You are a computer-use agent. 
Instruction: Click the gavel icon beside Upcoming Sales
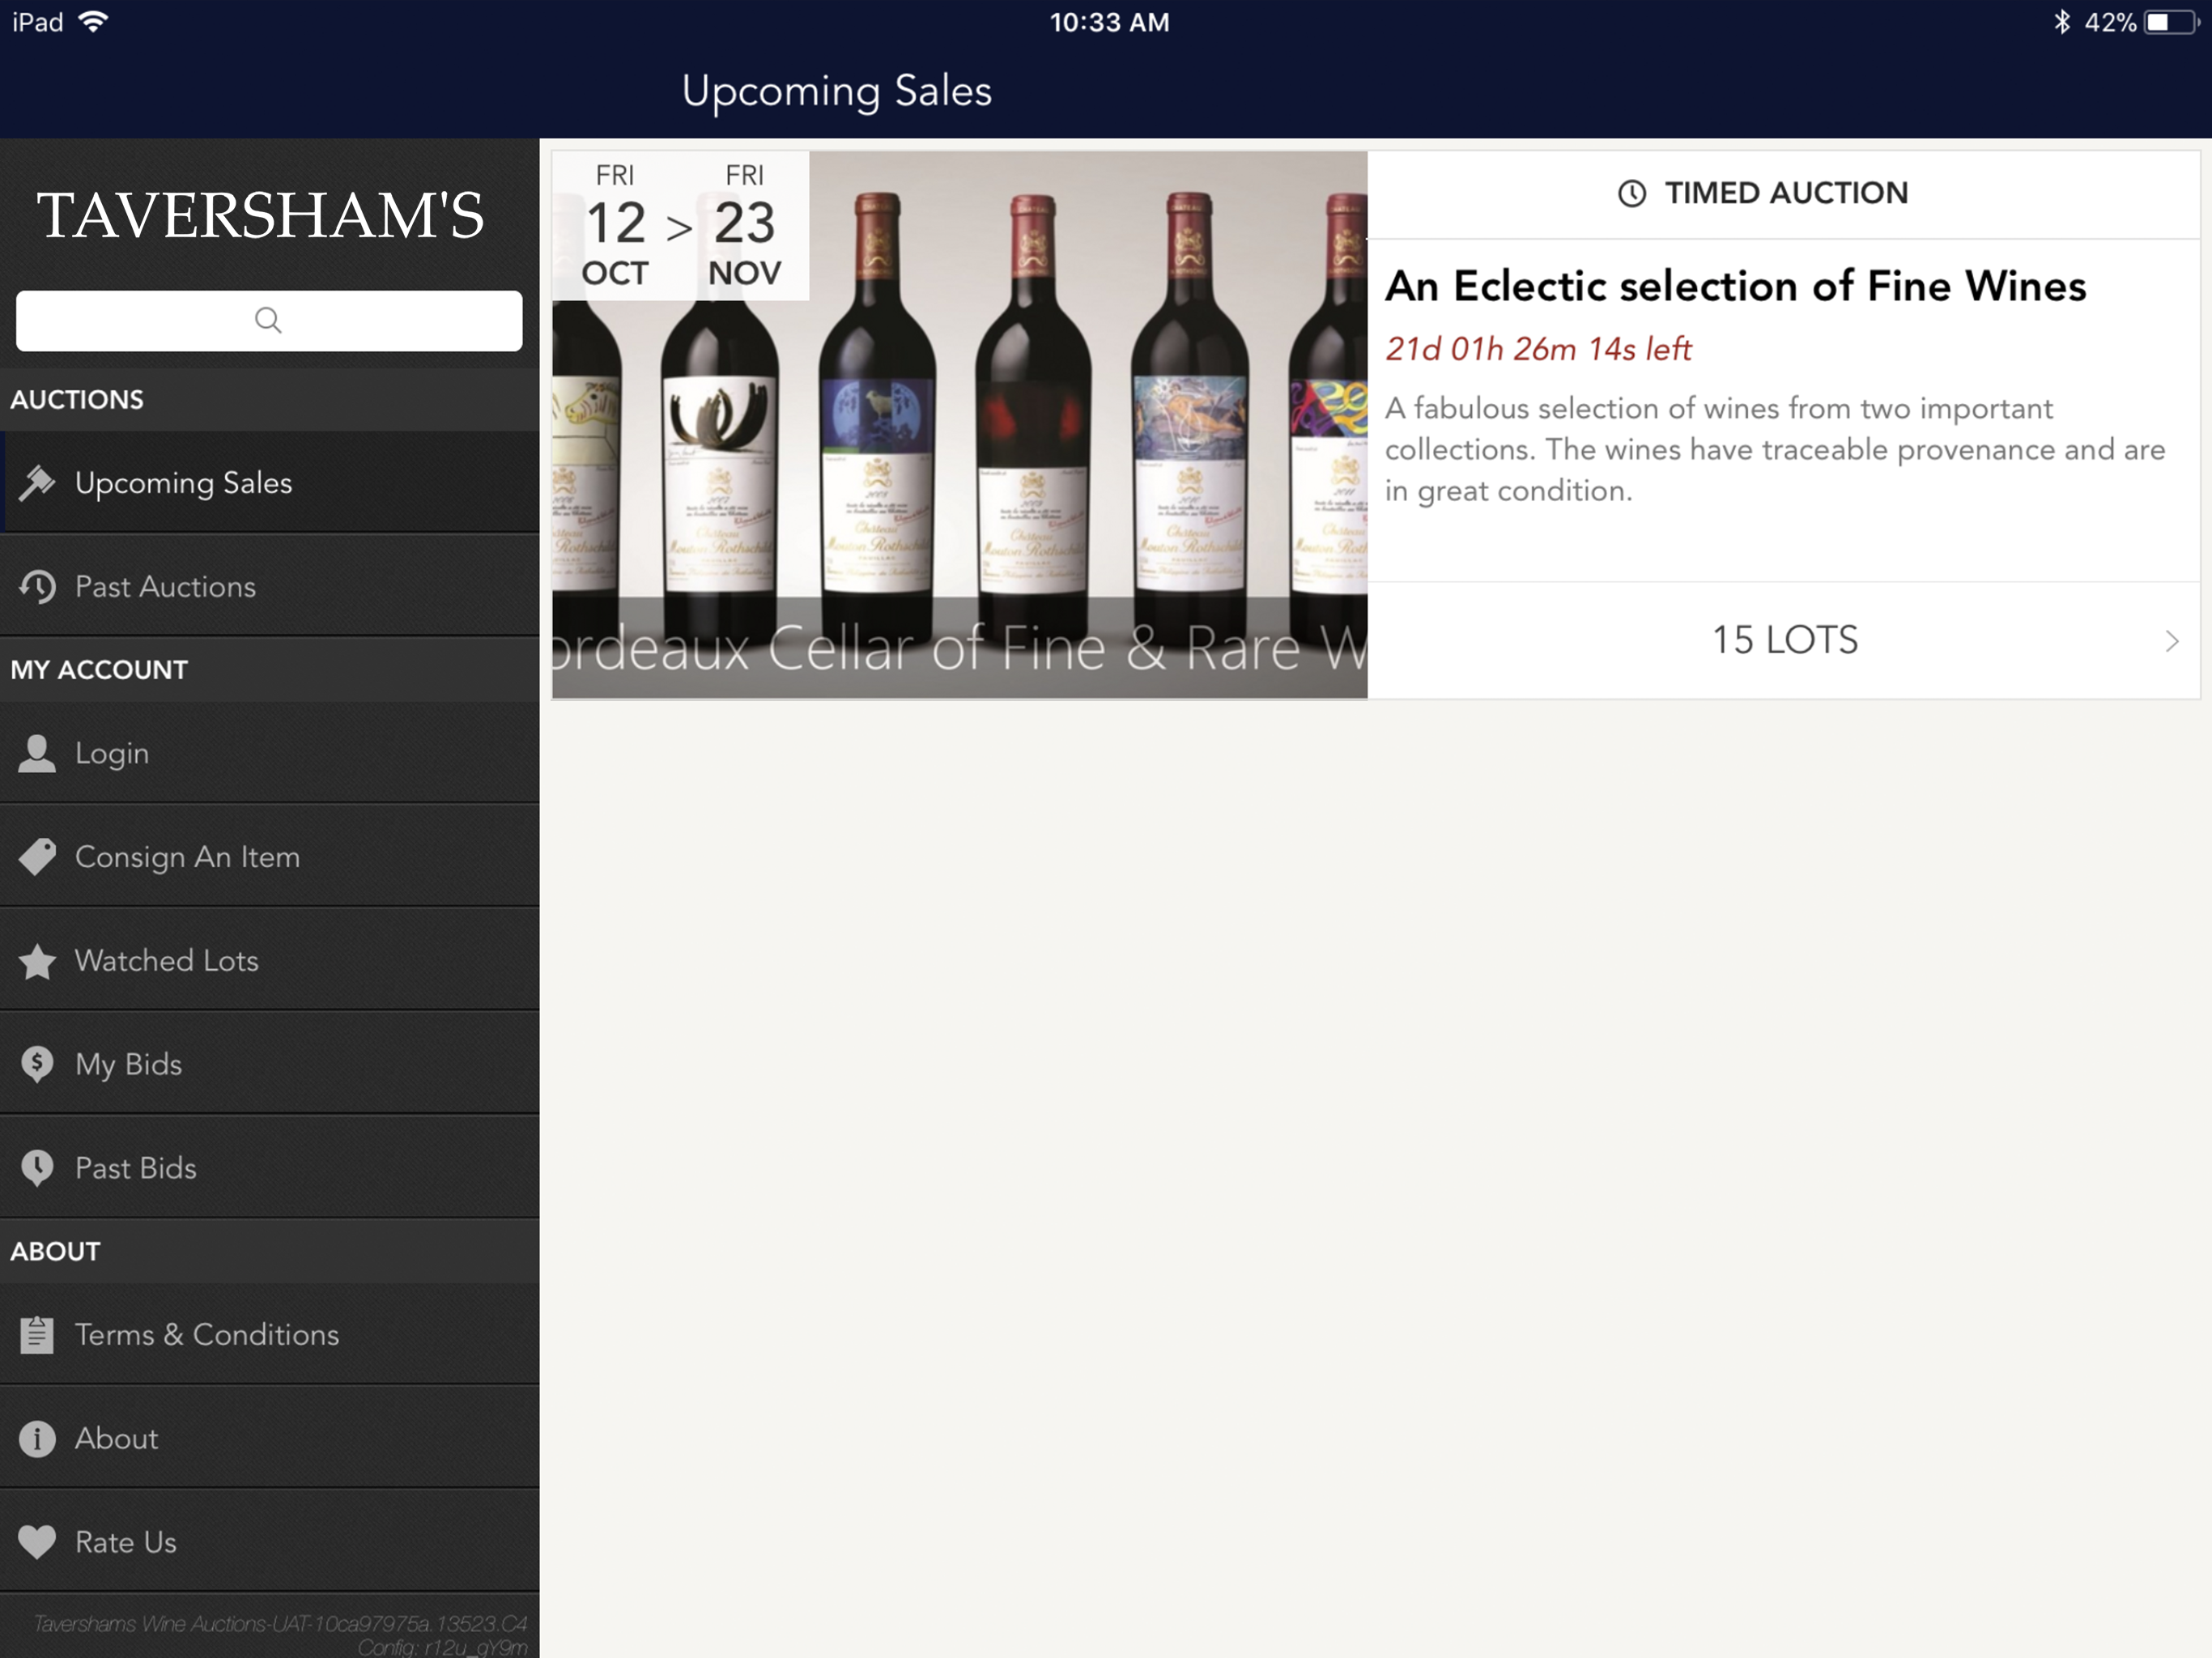point(37,483)
